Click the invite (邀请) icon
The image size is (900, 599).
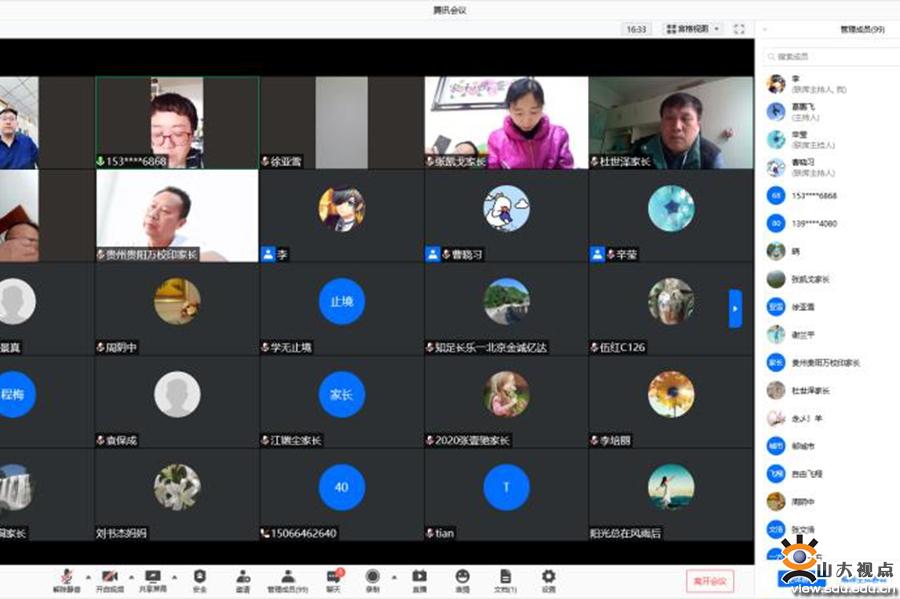(x=243, y=579)
